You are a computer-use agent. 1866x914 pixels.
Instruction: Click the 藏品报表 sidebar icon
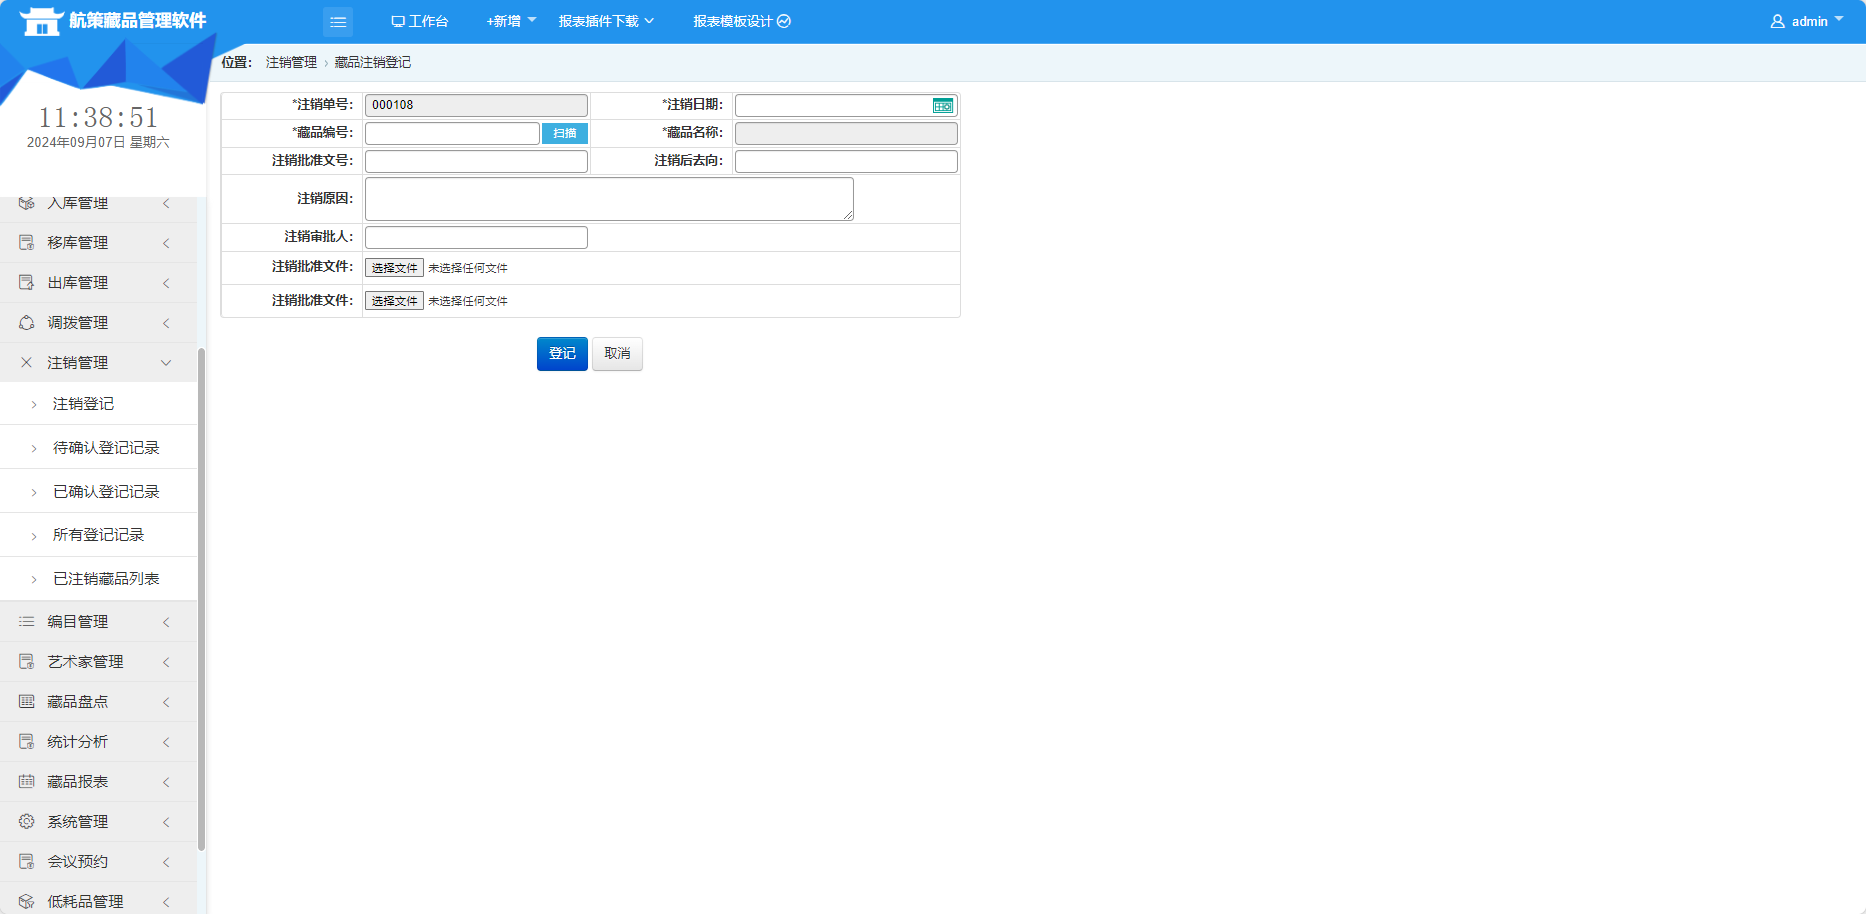(27, 782)
